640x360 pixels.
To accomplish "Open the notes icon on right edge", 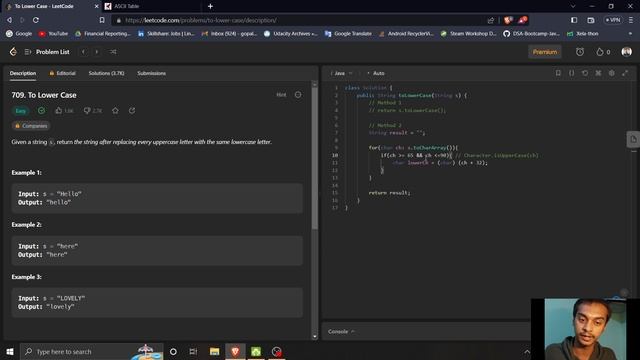I will 633,140.
